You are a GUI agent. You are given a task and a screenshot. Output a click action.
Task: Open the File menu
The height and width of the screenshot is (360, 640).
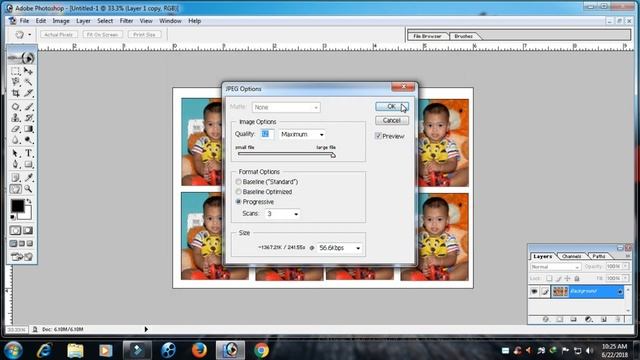point(24,21)
